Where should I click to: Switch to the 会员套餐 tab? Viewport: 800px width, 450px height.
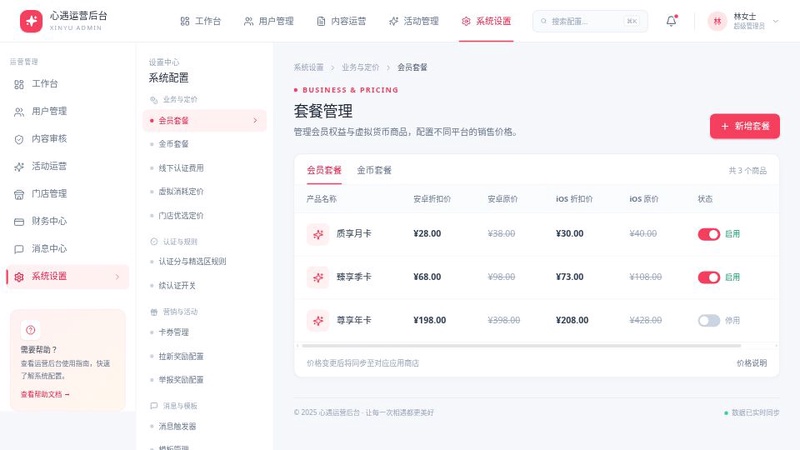[324, 170]
